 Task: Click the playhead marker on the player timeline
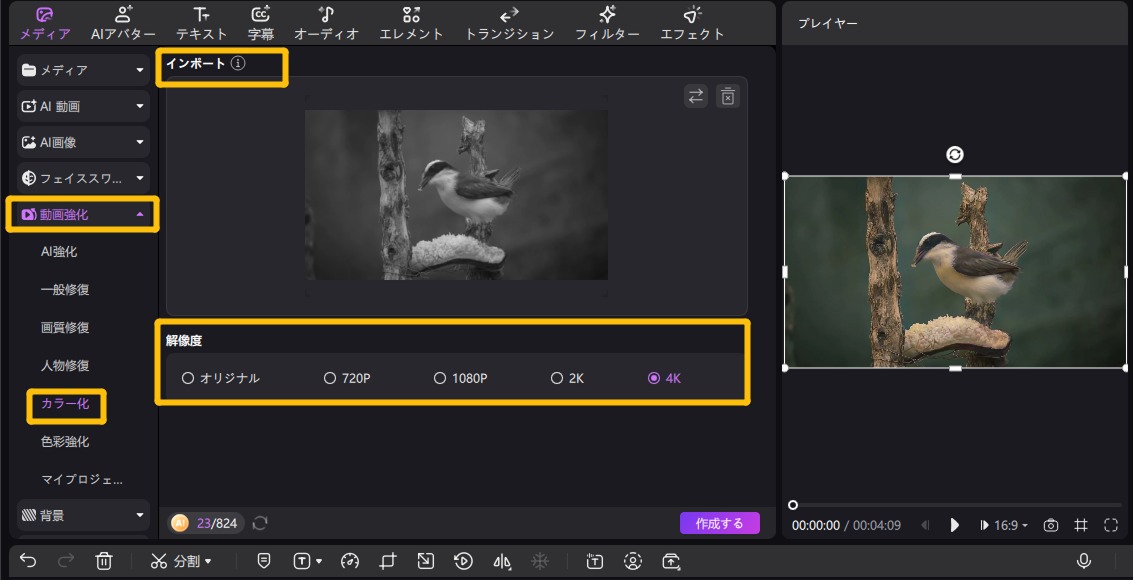tap(792, 506)
